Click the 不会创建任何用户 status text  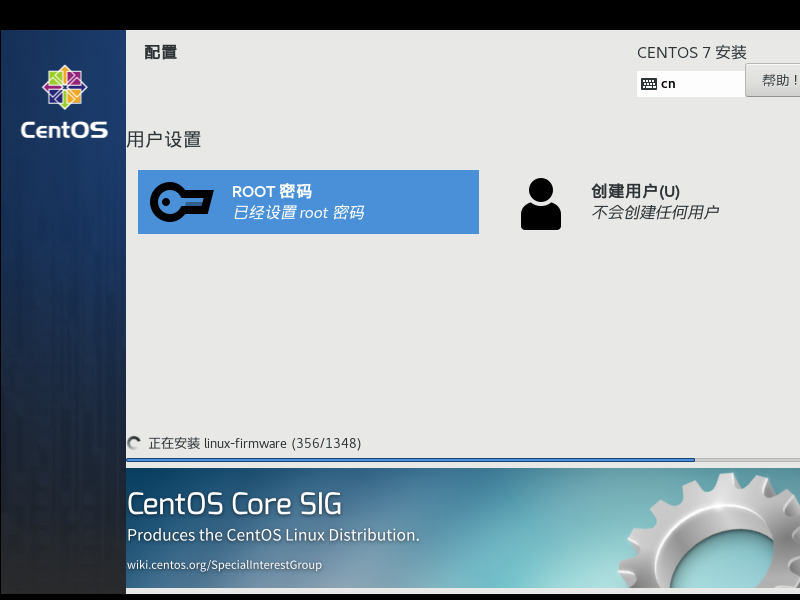coord(656,212)
